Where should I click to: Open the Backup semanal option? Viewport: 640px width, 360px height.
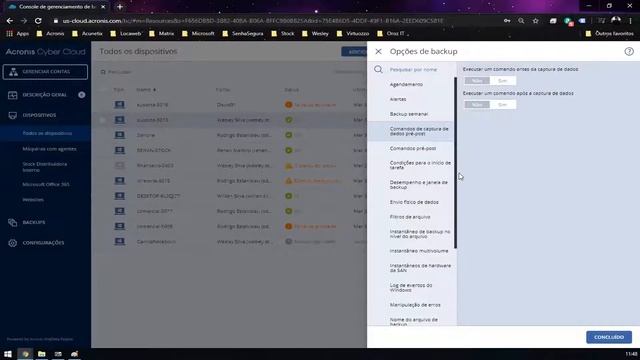pyautogui.click(x=409, y=114)
